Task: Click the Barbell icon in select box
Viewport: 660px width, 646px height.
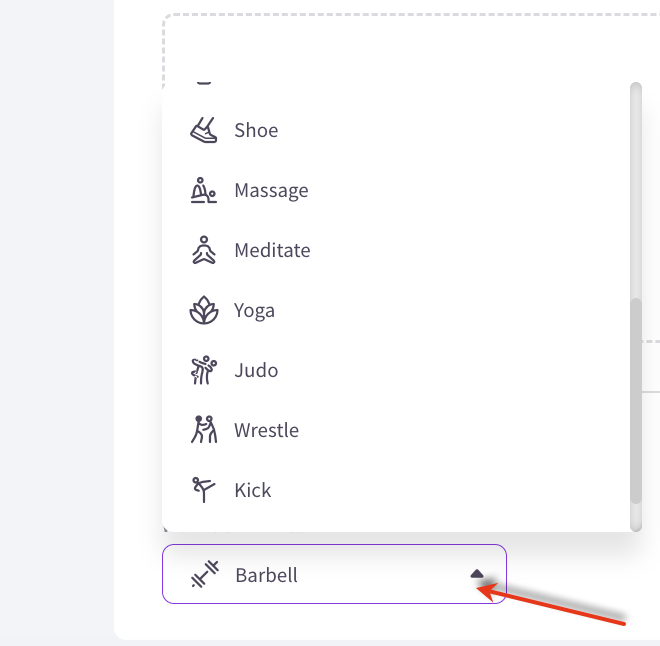Action: coord(205,574)
